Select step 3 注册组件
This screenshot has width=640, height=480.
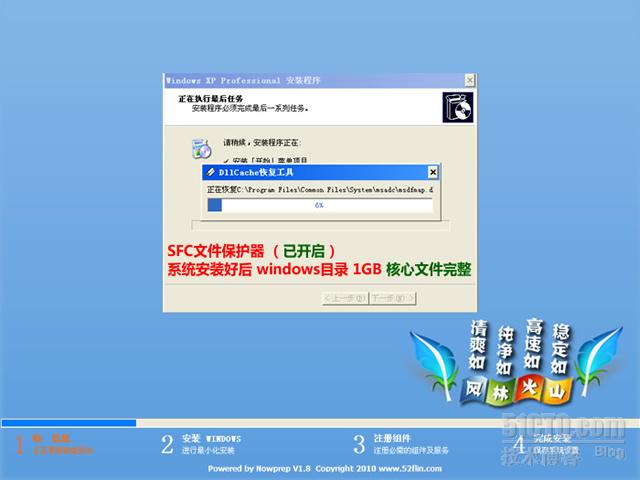pyautogui.click(x=400, y=444)
